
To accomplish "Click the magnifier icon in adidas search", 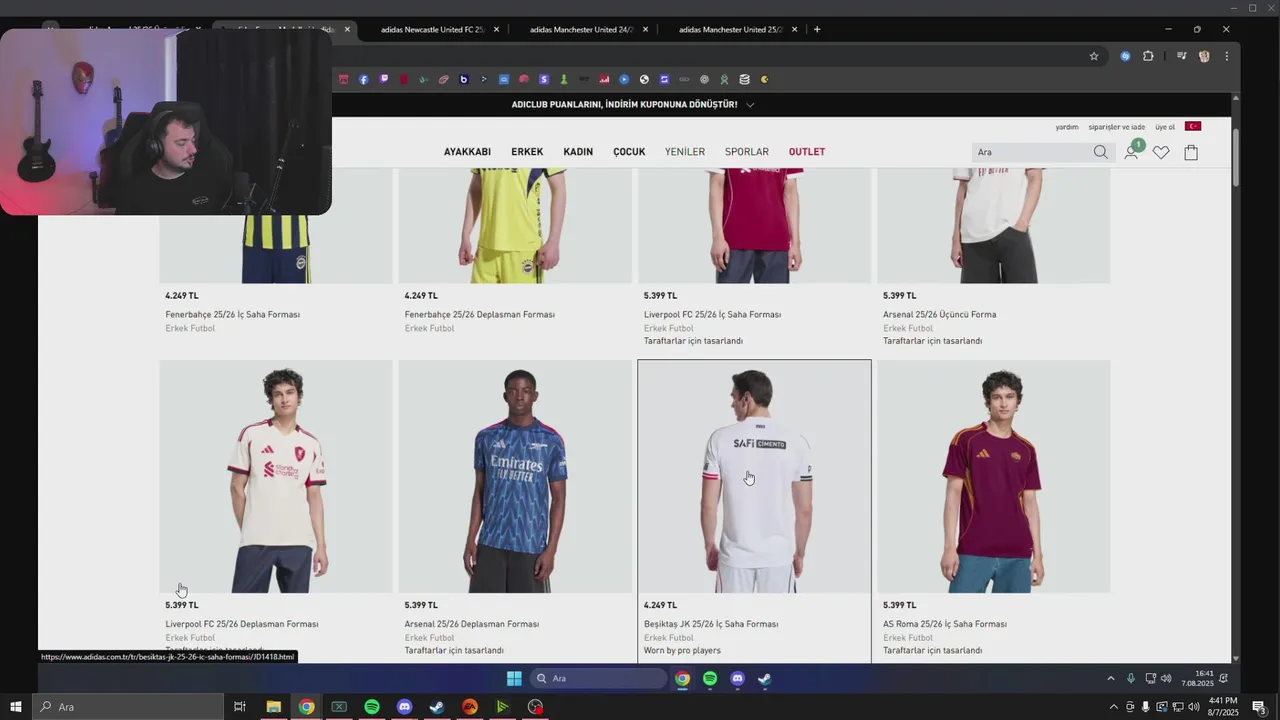I will point(1100,152).
